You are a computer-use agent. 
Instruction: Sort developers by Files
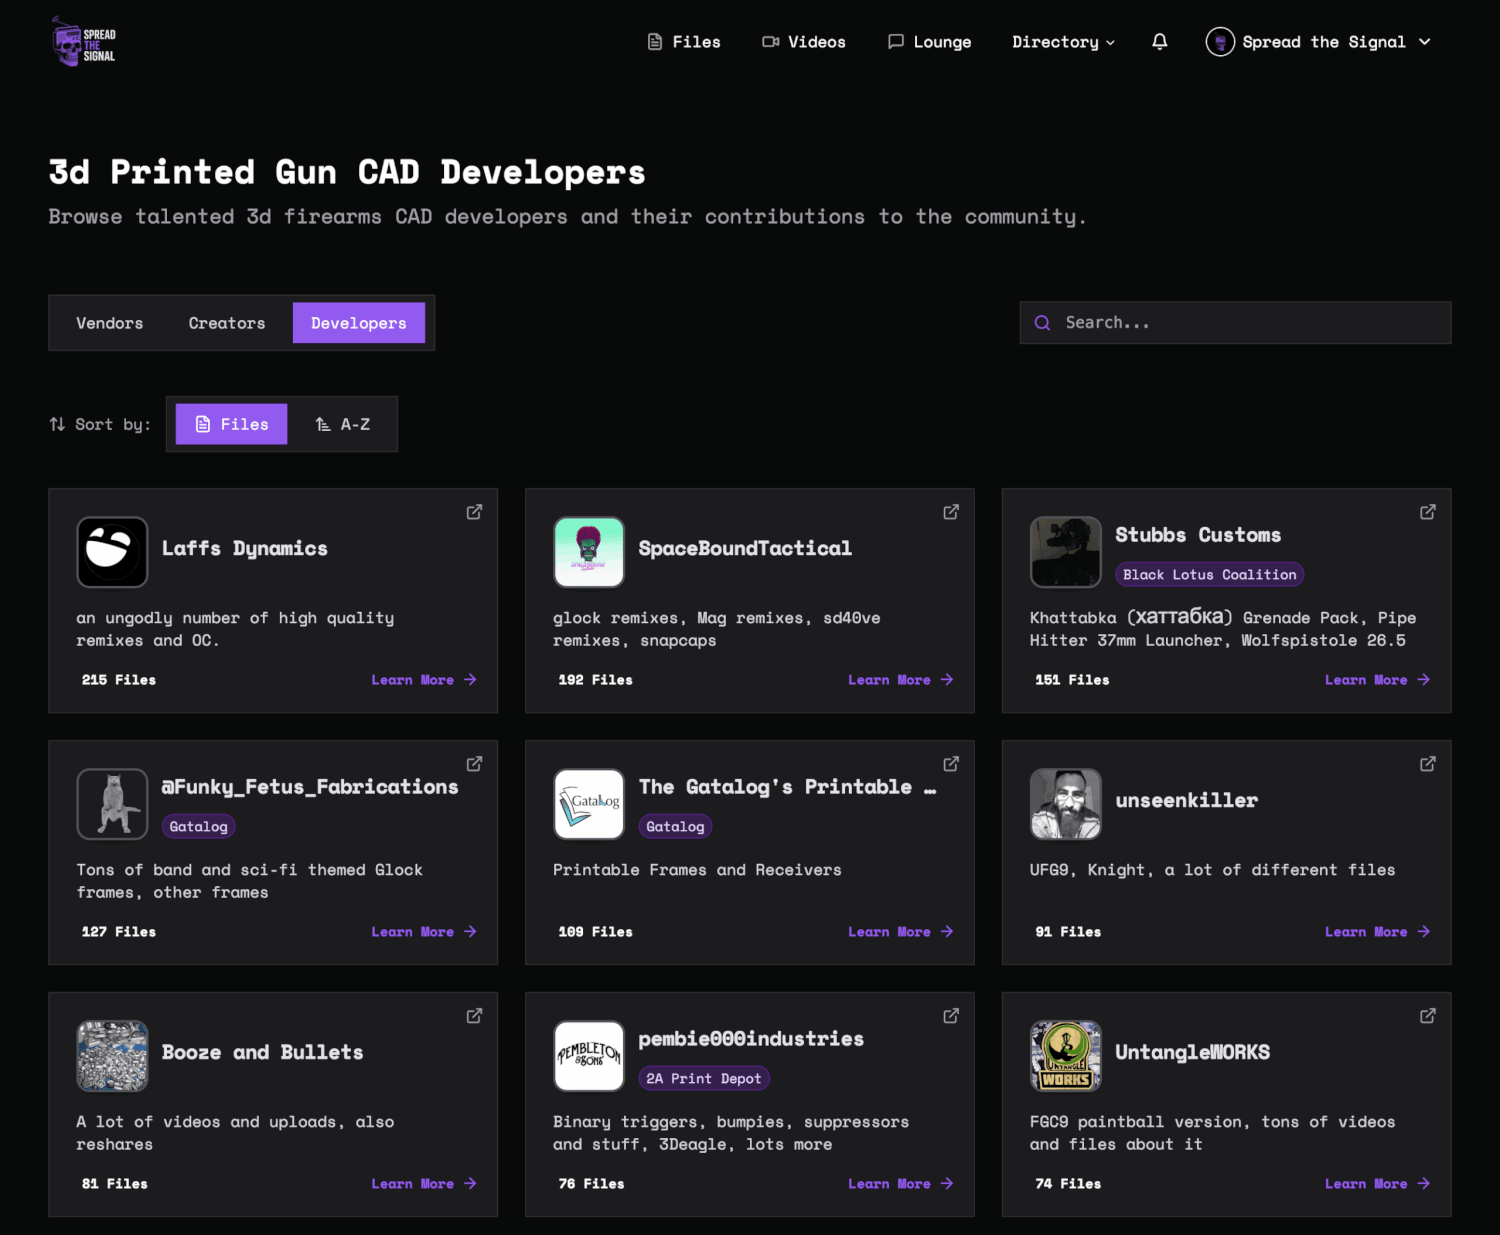click(231, 424)
